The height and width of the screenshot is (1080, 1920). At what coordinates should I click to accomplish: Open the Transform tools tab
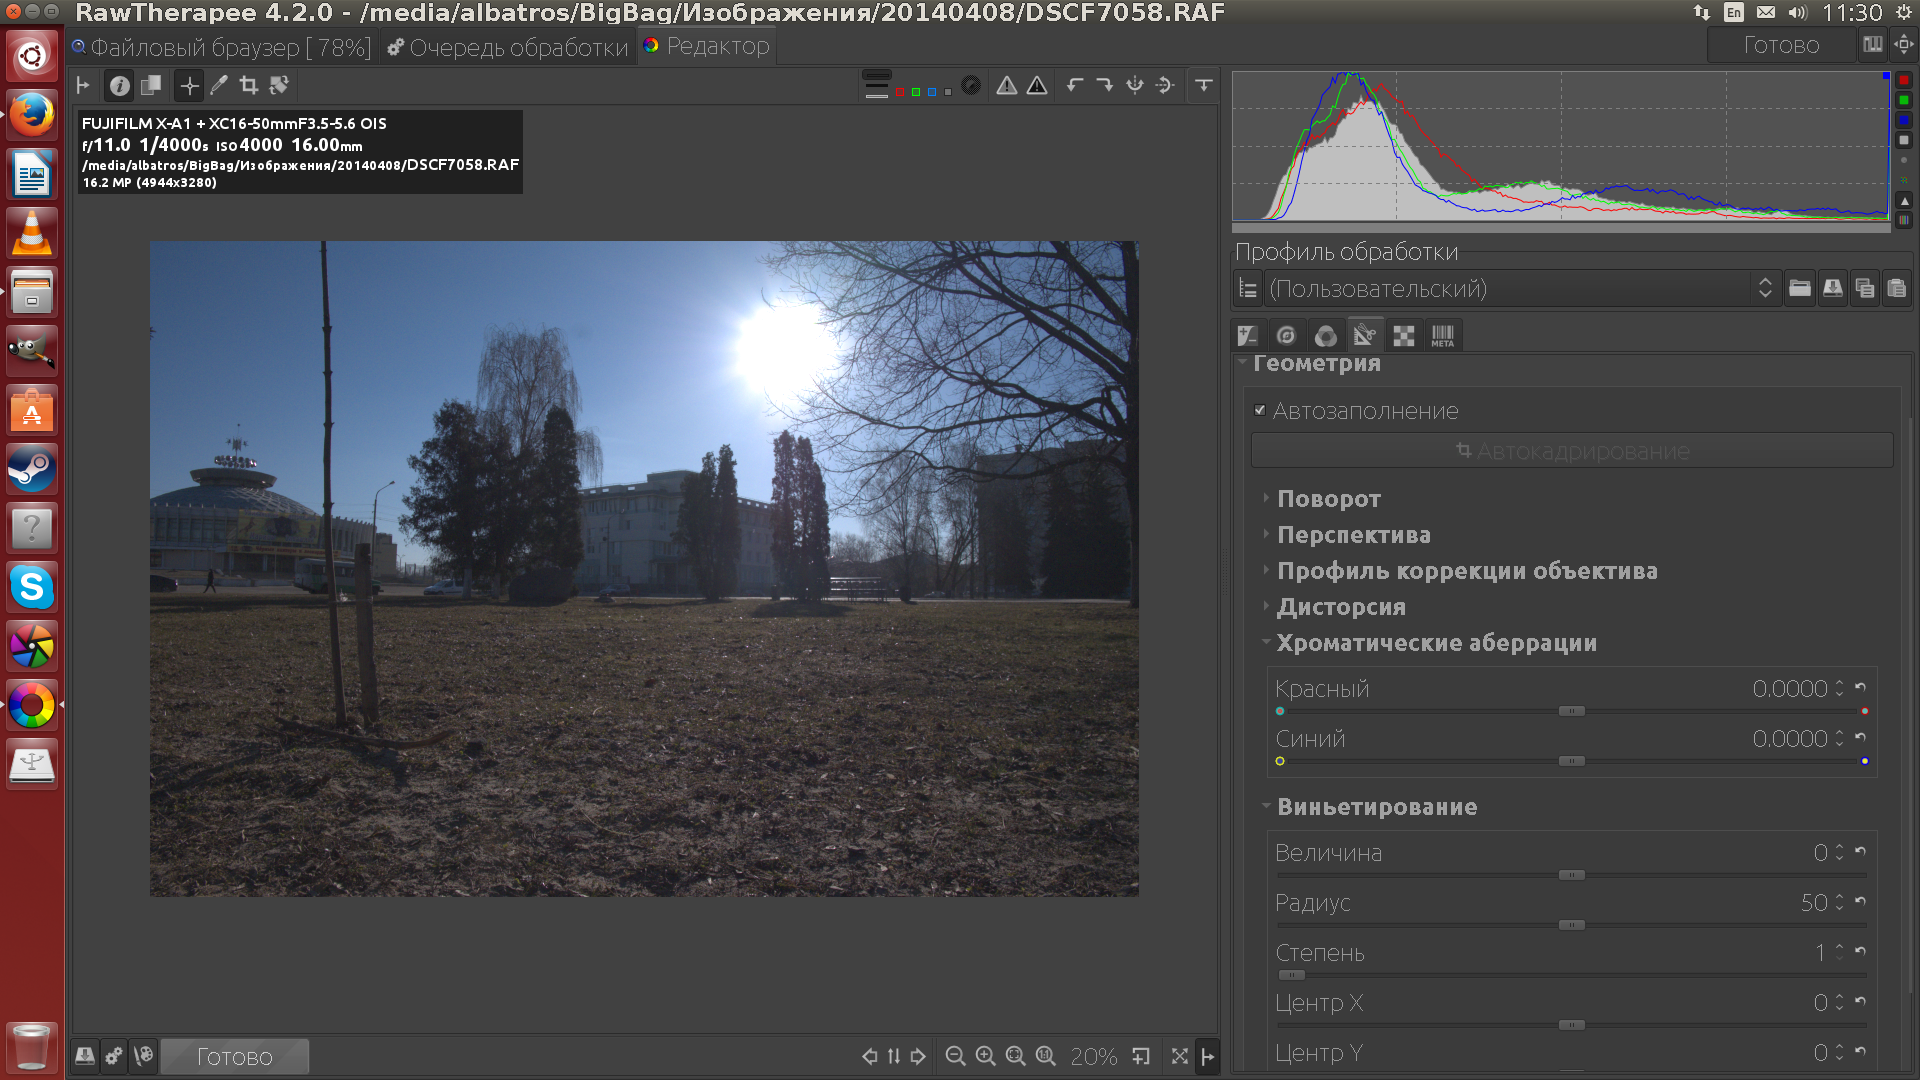coord(1364,335)
